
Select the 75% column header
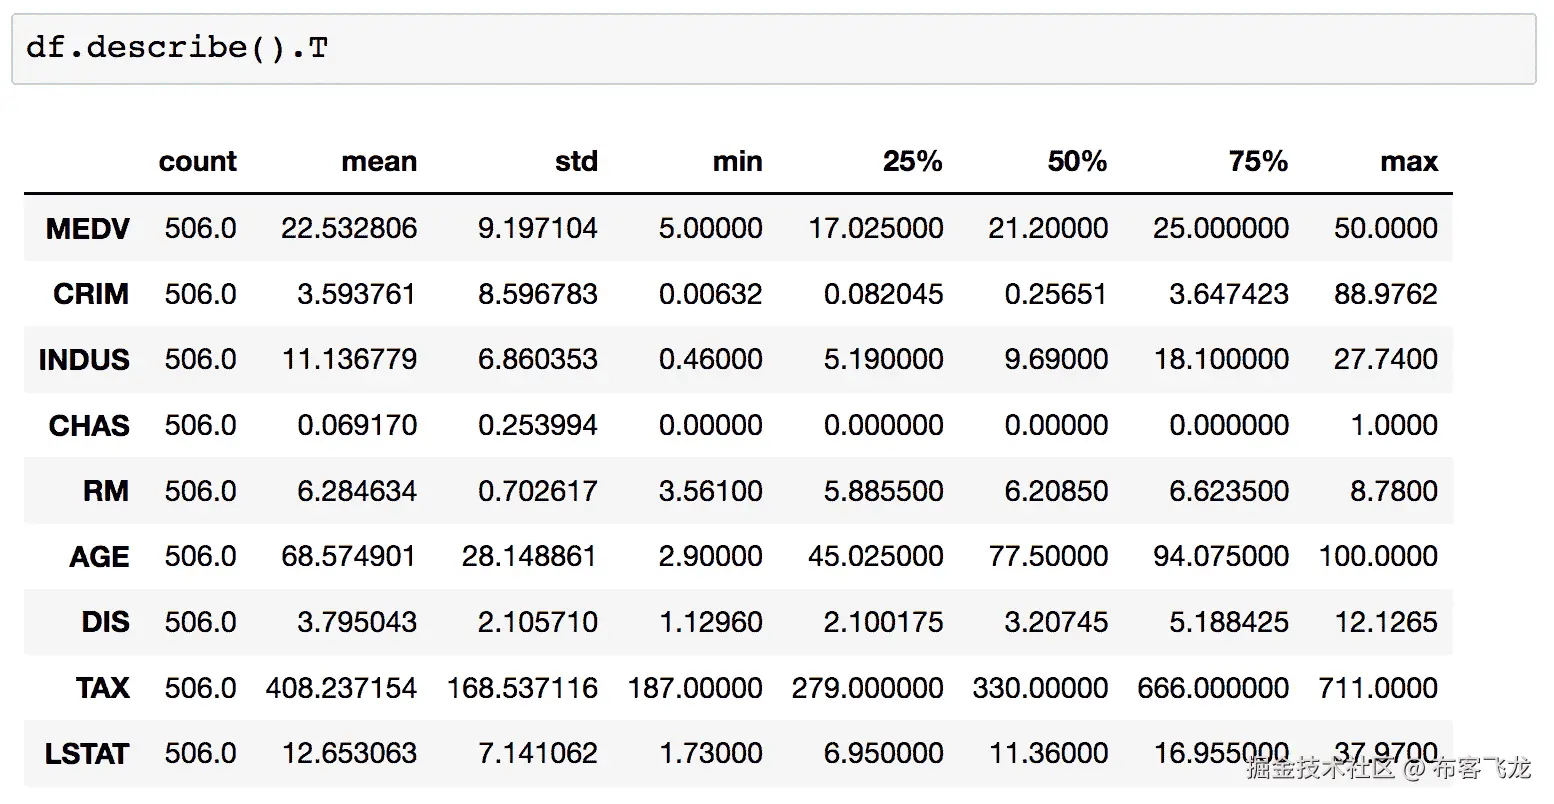click(x=1258, y=161)
